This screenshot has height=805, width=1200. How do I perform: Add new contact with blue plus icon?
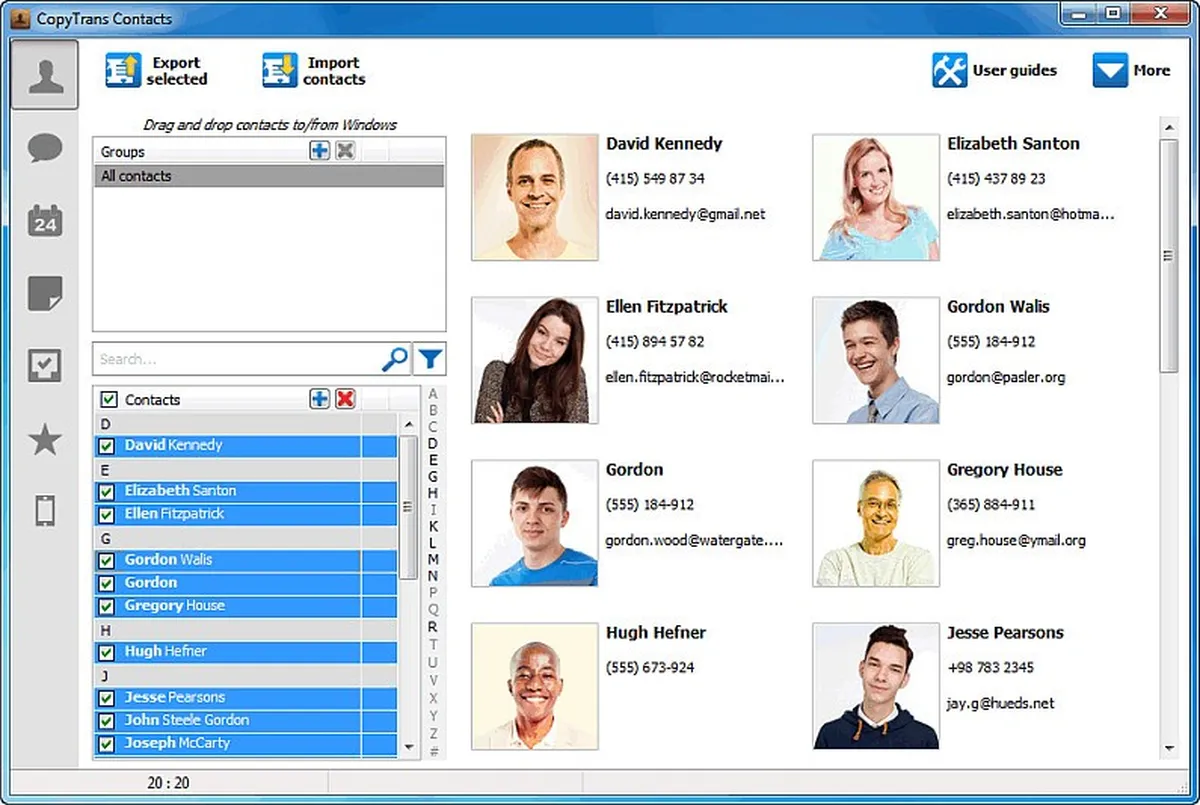pyautogui.click(x=320, y=399)
